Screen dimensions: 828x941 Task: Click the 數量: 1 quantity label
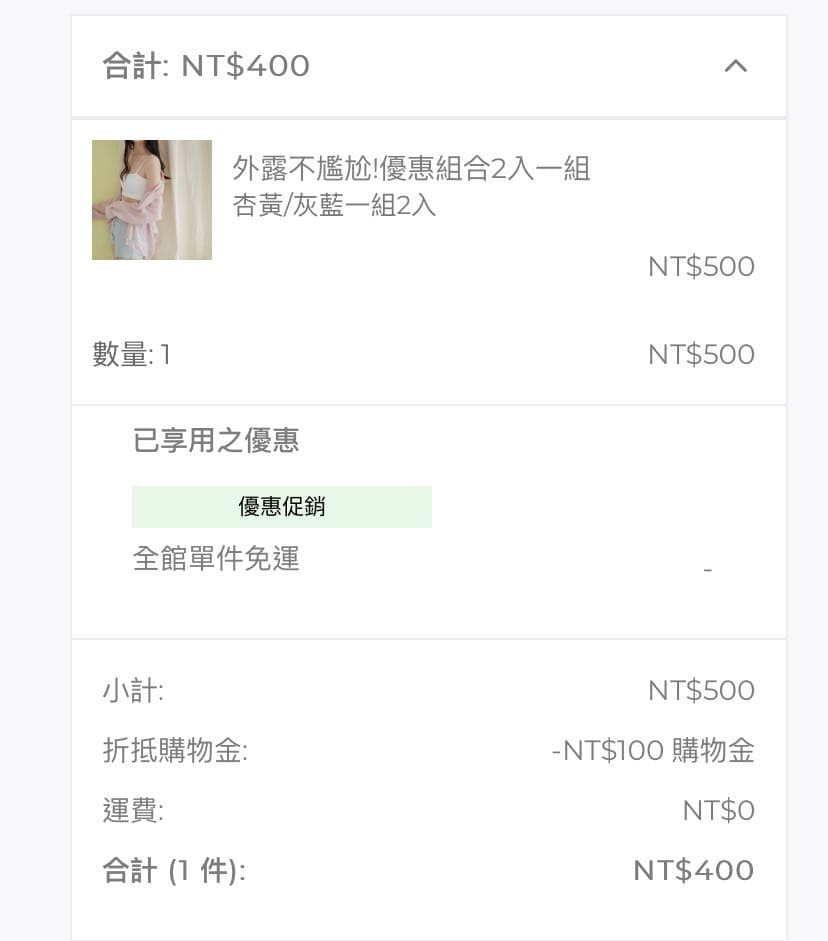[x=132, y=354]
